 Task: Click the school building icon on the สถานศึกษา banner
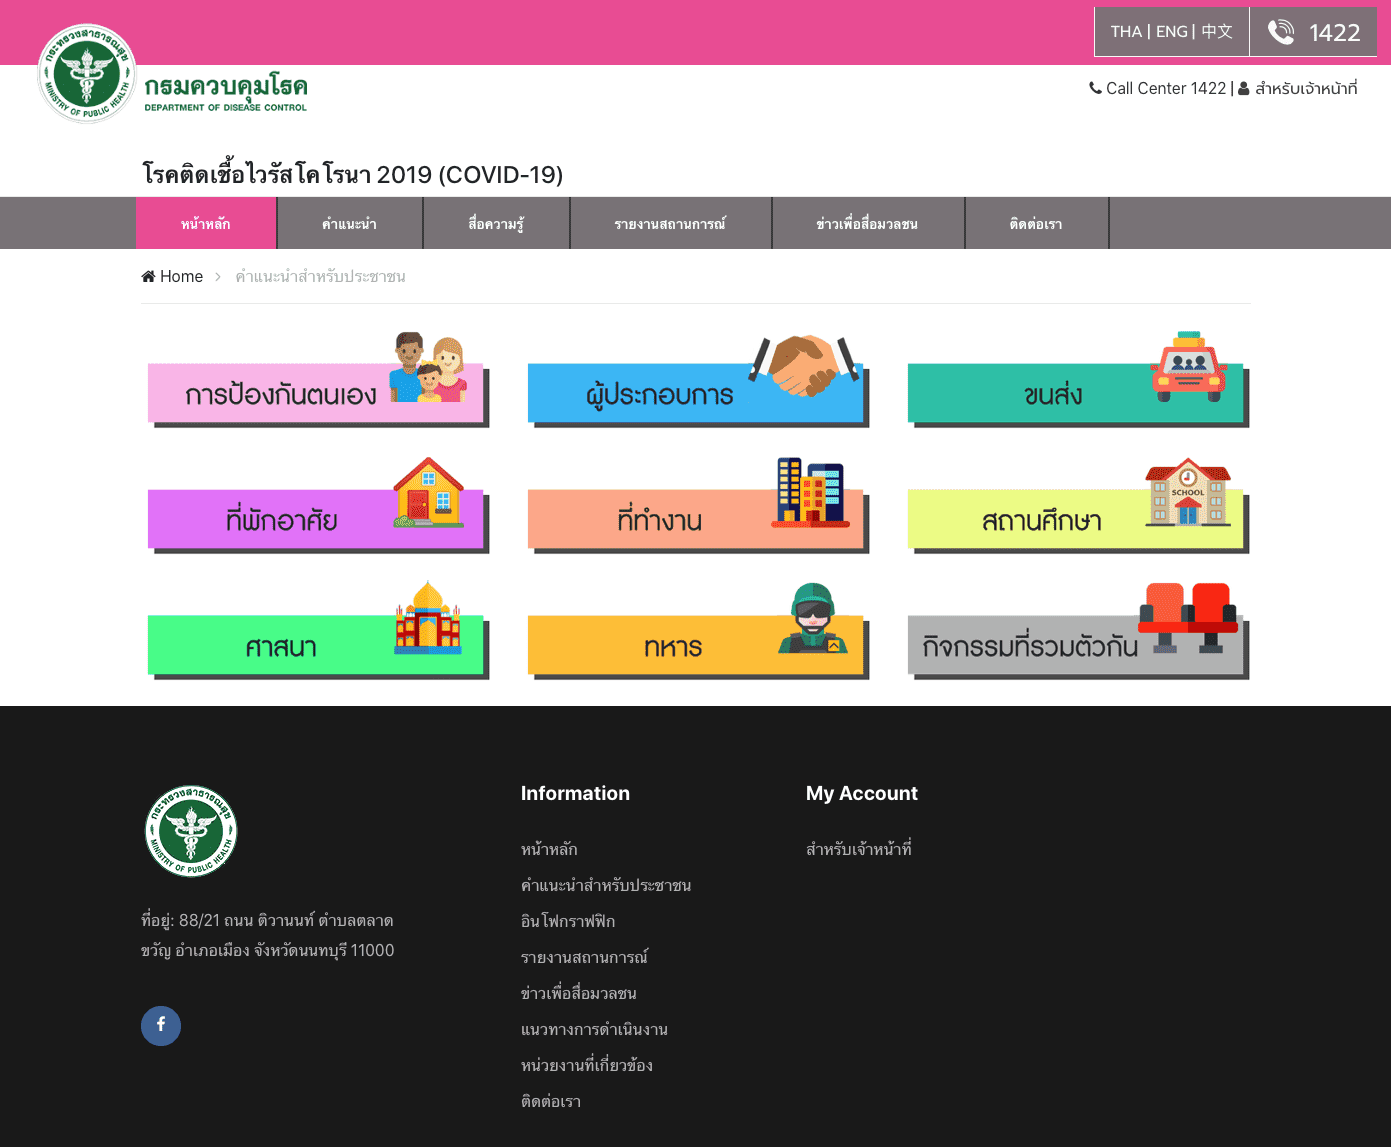[x=1187, y=492]
